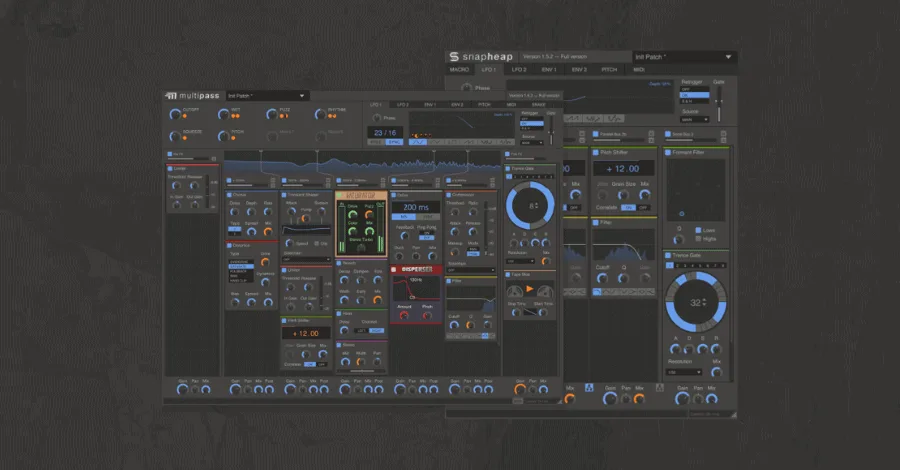This screenshot has width=900, height=470.
Task: Click the snapheap logo
Action: [x=481, y=56]
